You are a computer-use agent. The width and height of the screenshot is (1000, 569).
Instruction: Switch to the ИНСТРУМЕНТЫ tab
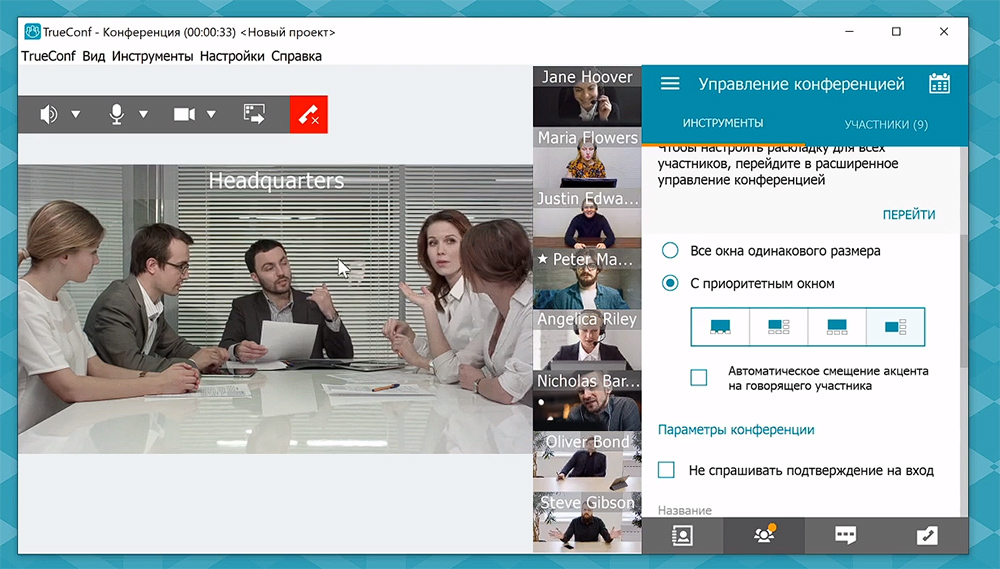click(723, 123)
